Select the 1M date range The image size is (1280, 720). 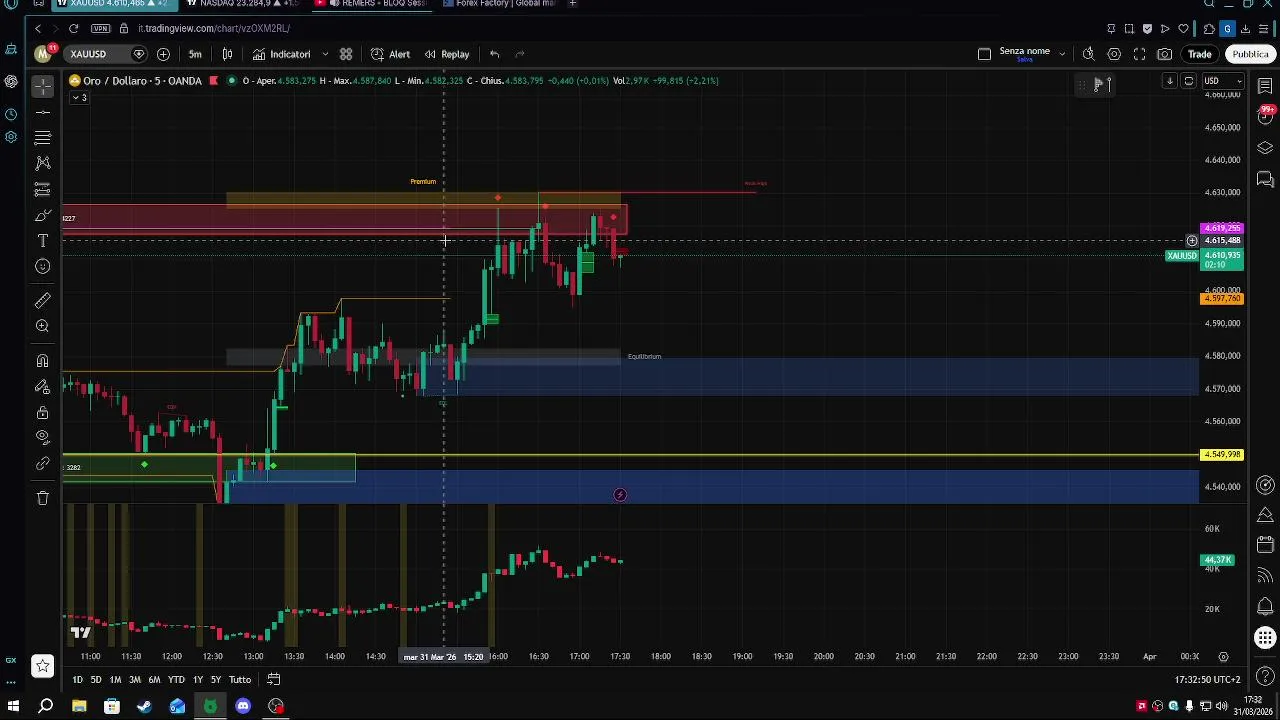(115, 680)
